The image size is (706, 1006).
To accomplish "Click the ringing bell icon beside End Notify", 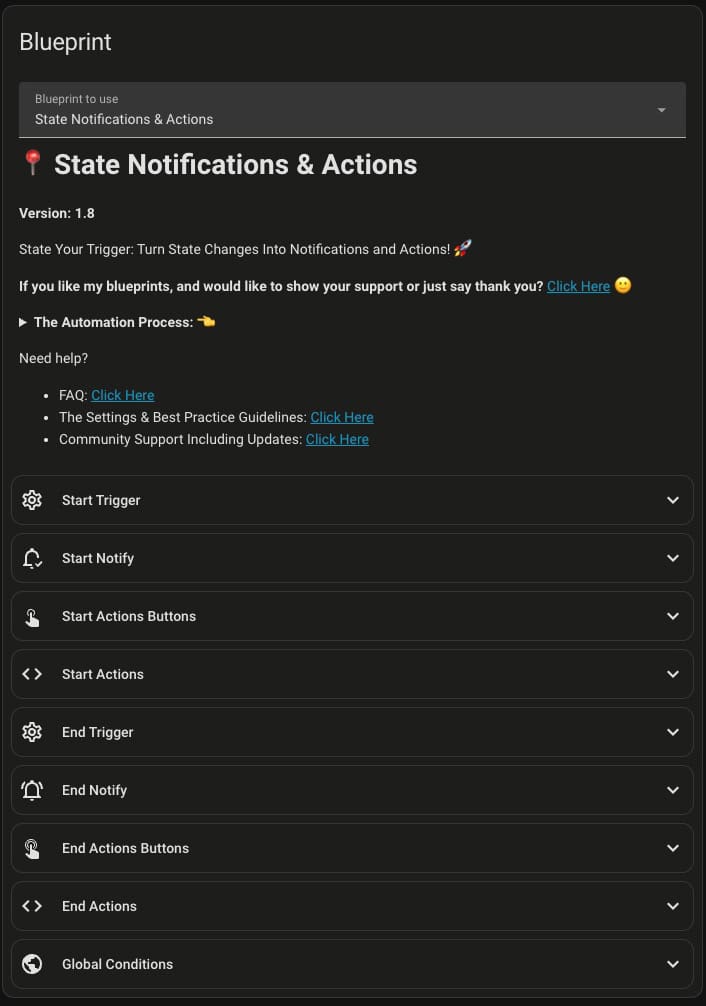I will click(32, 790).
